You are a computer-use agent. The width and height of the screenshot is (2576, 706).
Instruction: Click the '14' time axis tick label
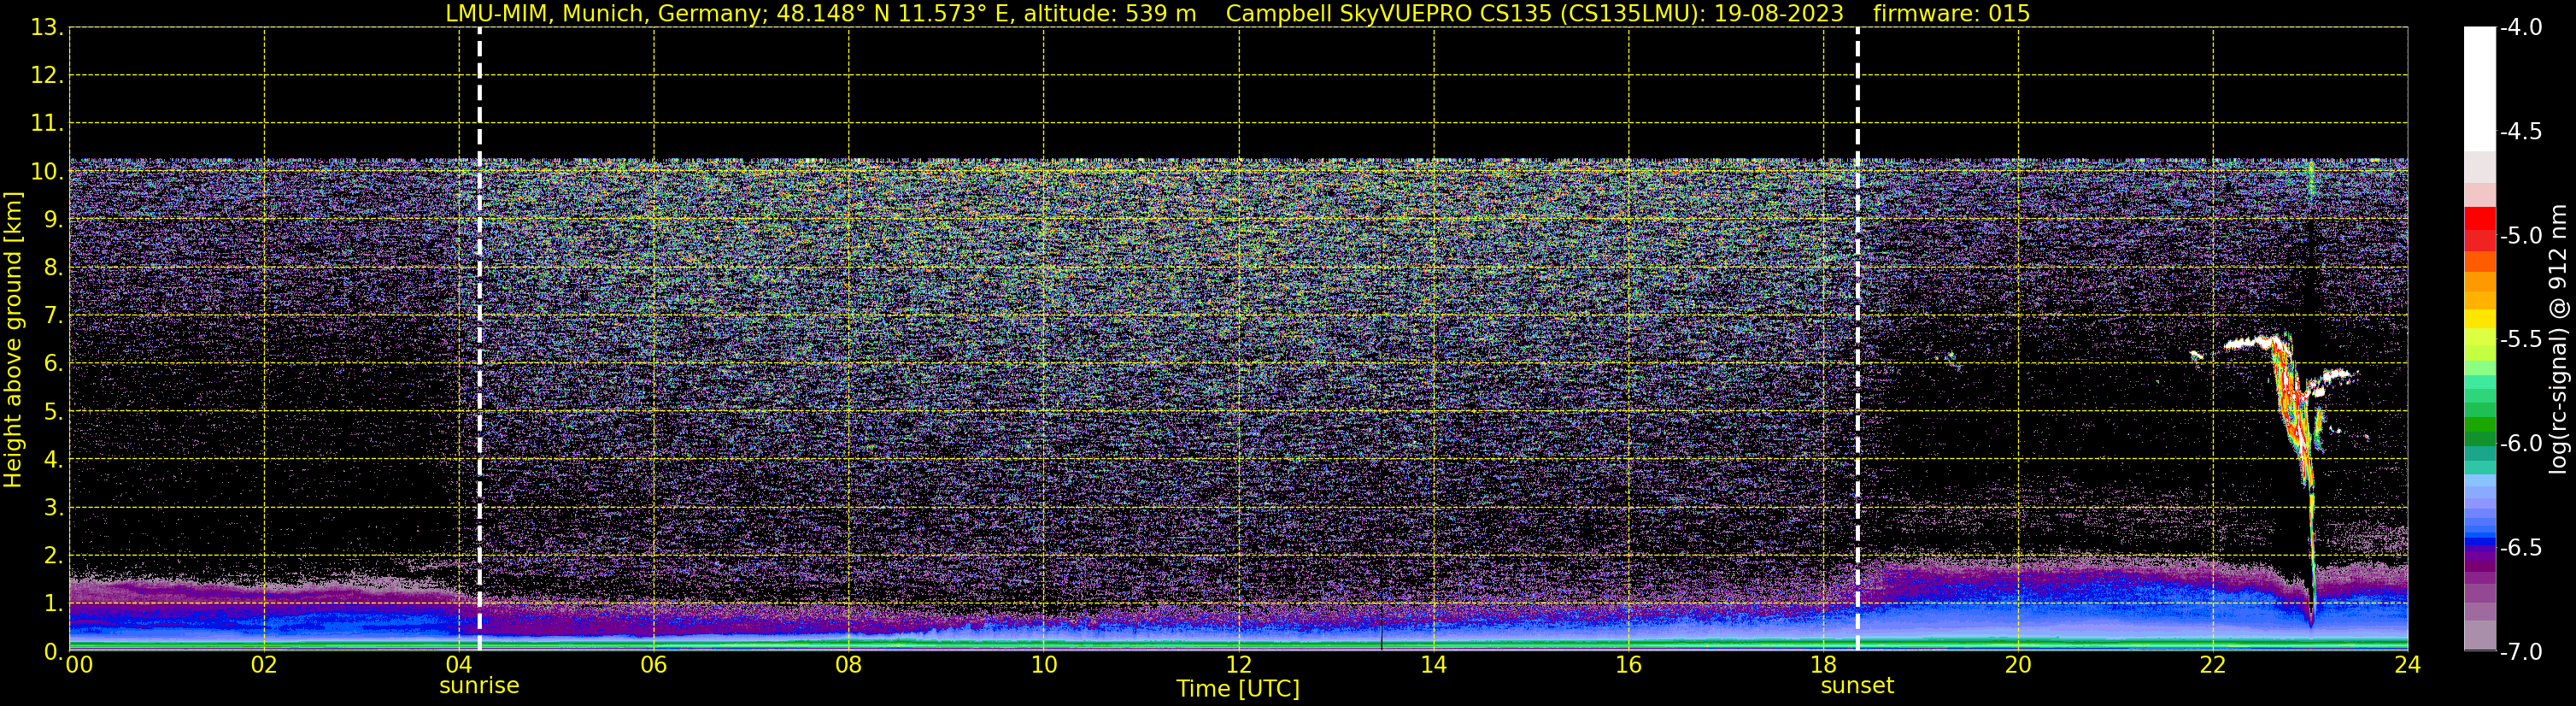pyautogui.click(x=1434, y=665)
